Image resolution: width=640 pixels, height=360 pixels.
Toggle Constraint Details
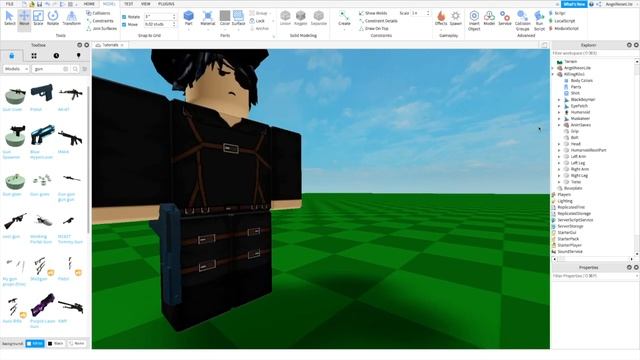pos(378,21)
